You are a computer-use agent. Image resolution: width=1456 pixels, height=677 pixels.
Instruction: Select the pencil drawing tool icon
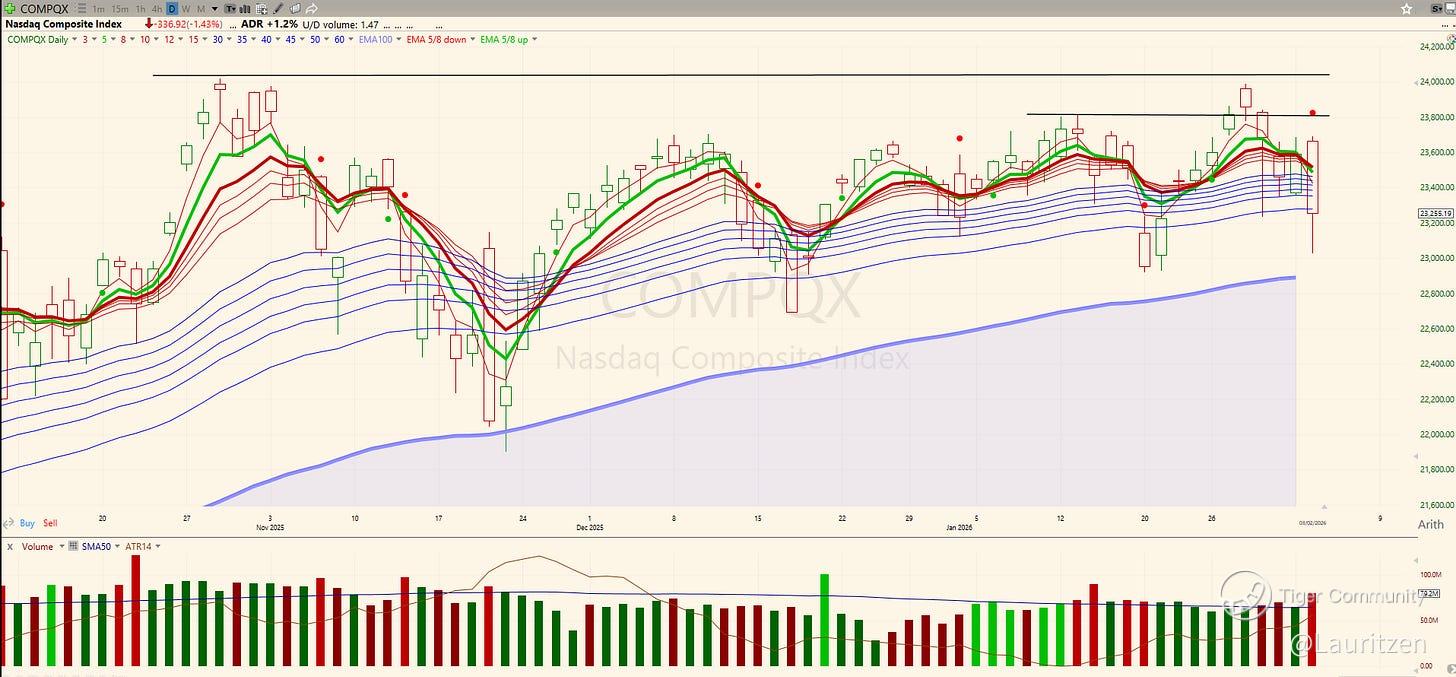277,9
